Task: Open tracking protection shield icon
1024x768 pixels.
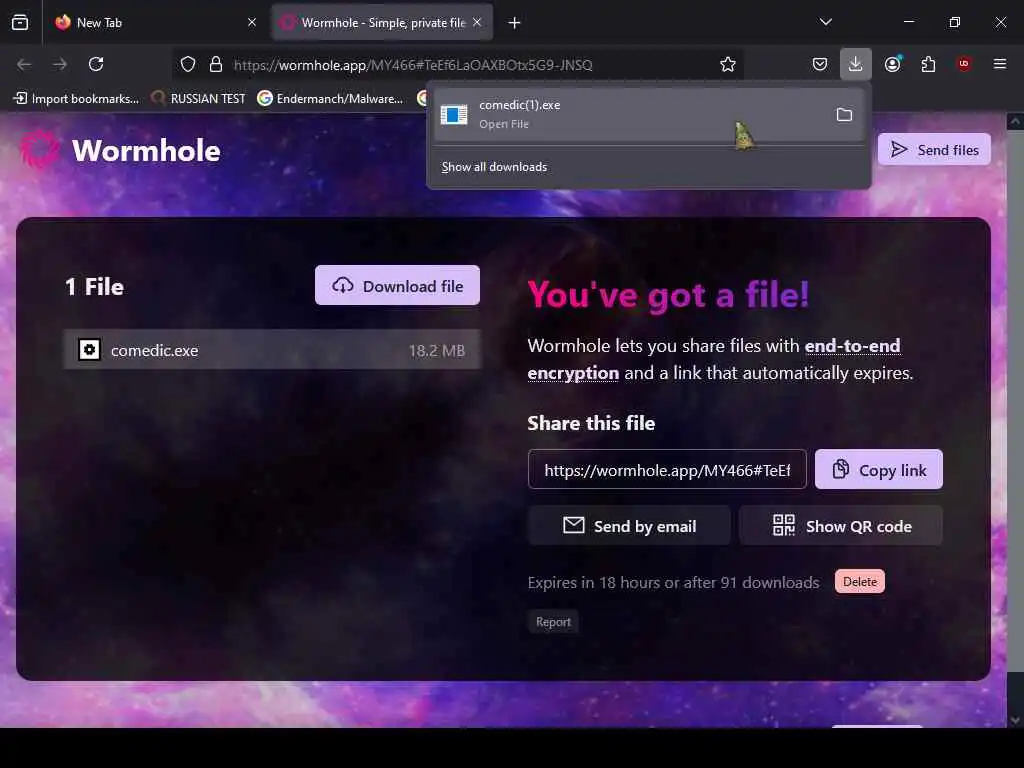Action: (x=188, y=64)
